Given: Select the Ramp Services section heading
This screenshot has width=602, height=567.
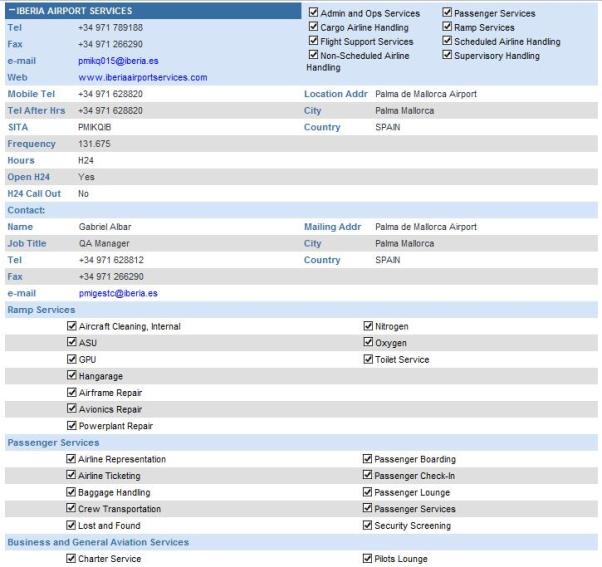Looking at the screenshot, I should 41,310.
